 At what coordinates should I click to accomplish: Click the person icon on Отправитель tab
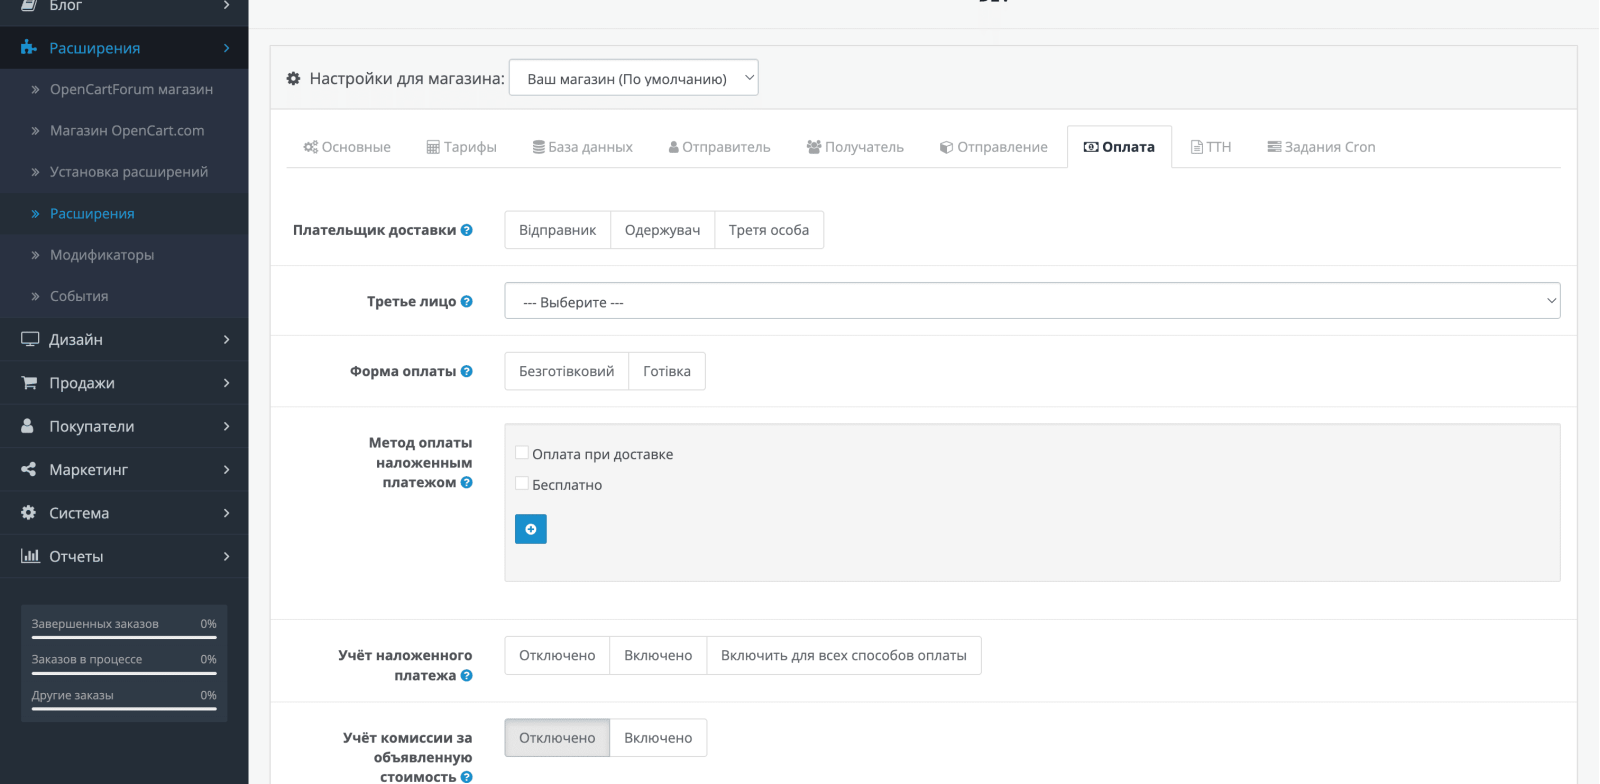[674, 147]
